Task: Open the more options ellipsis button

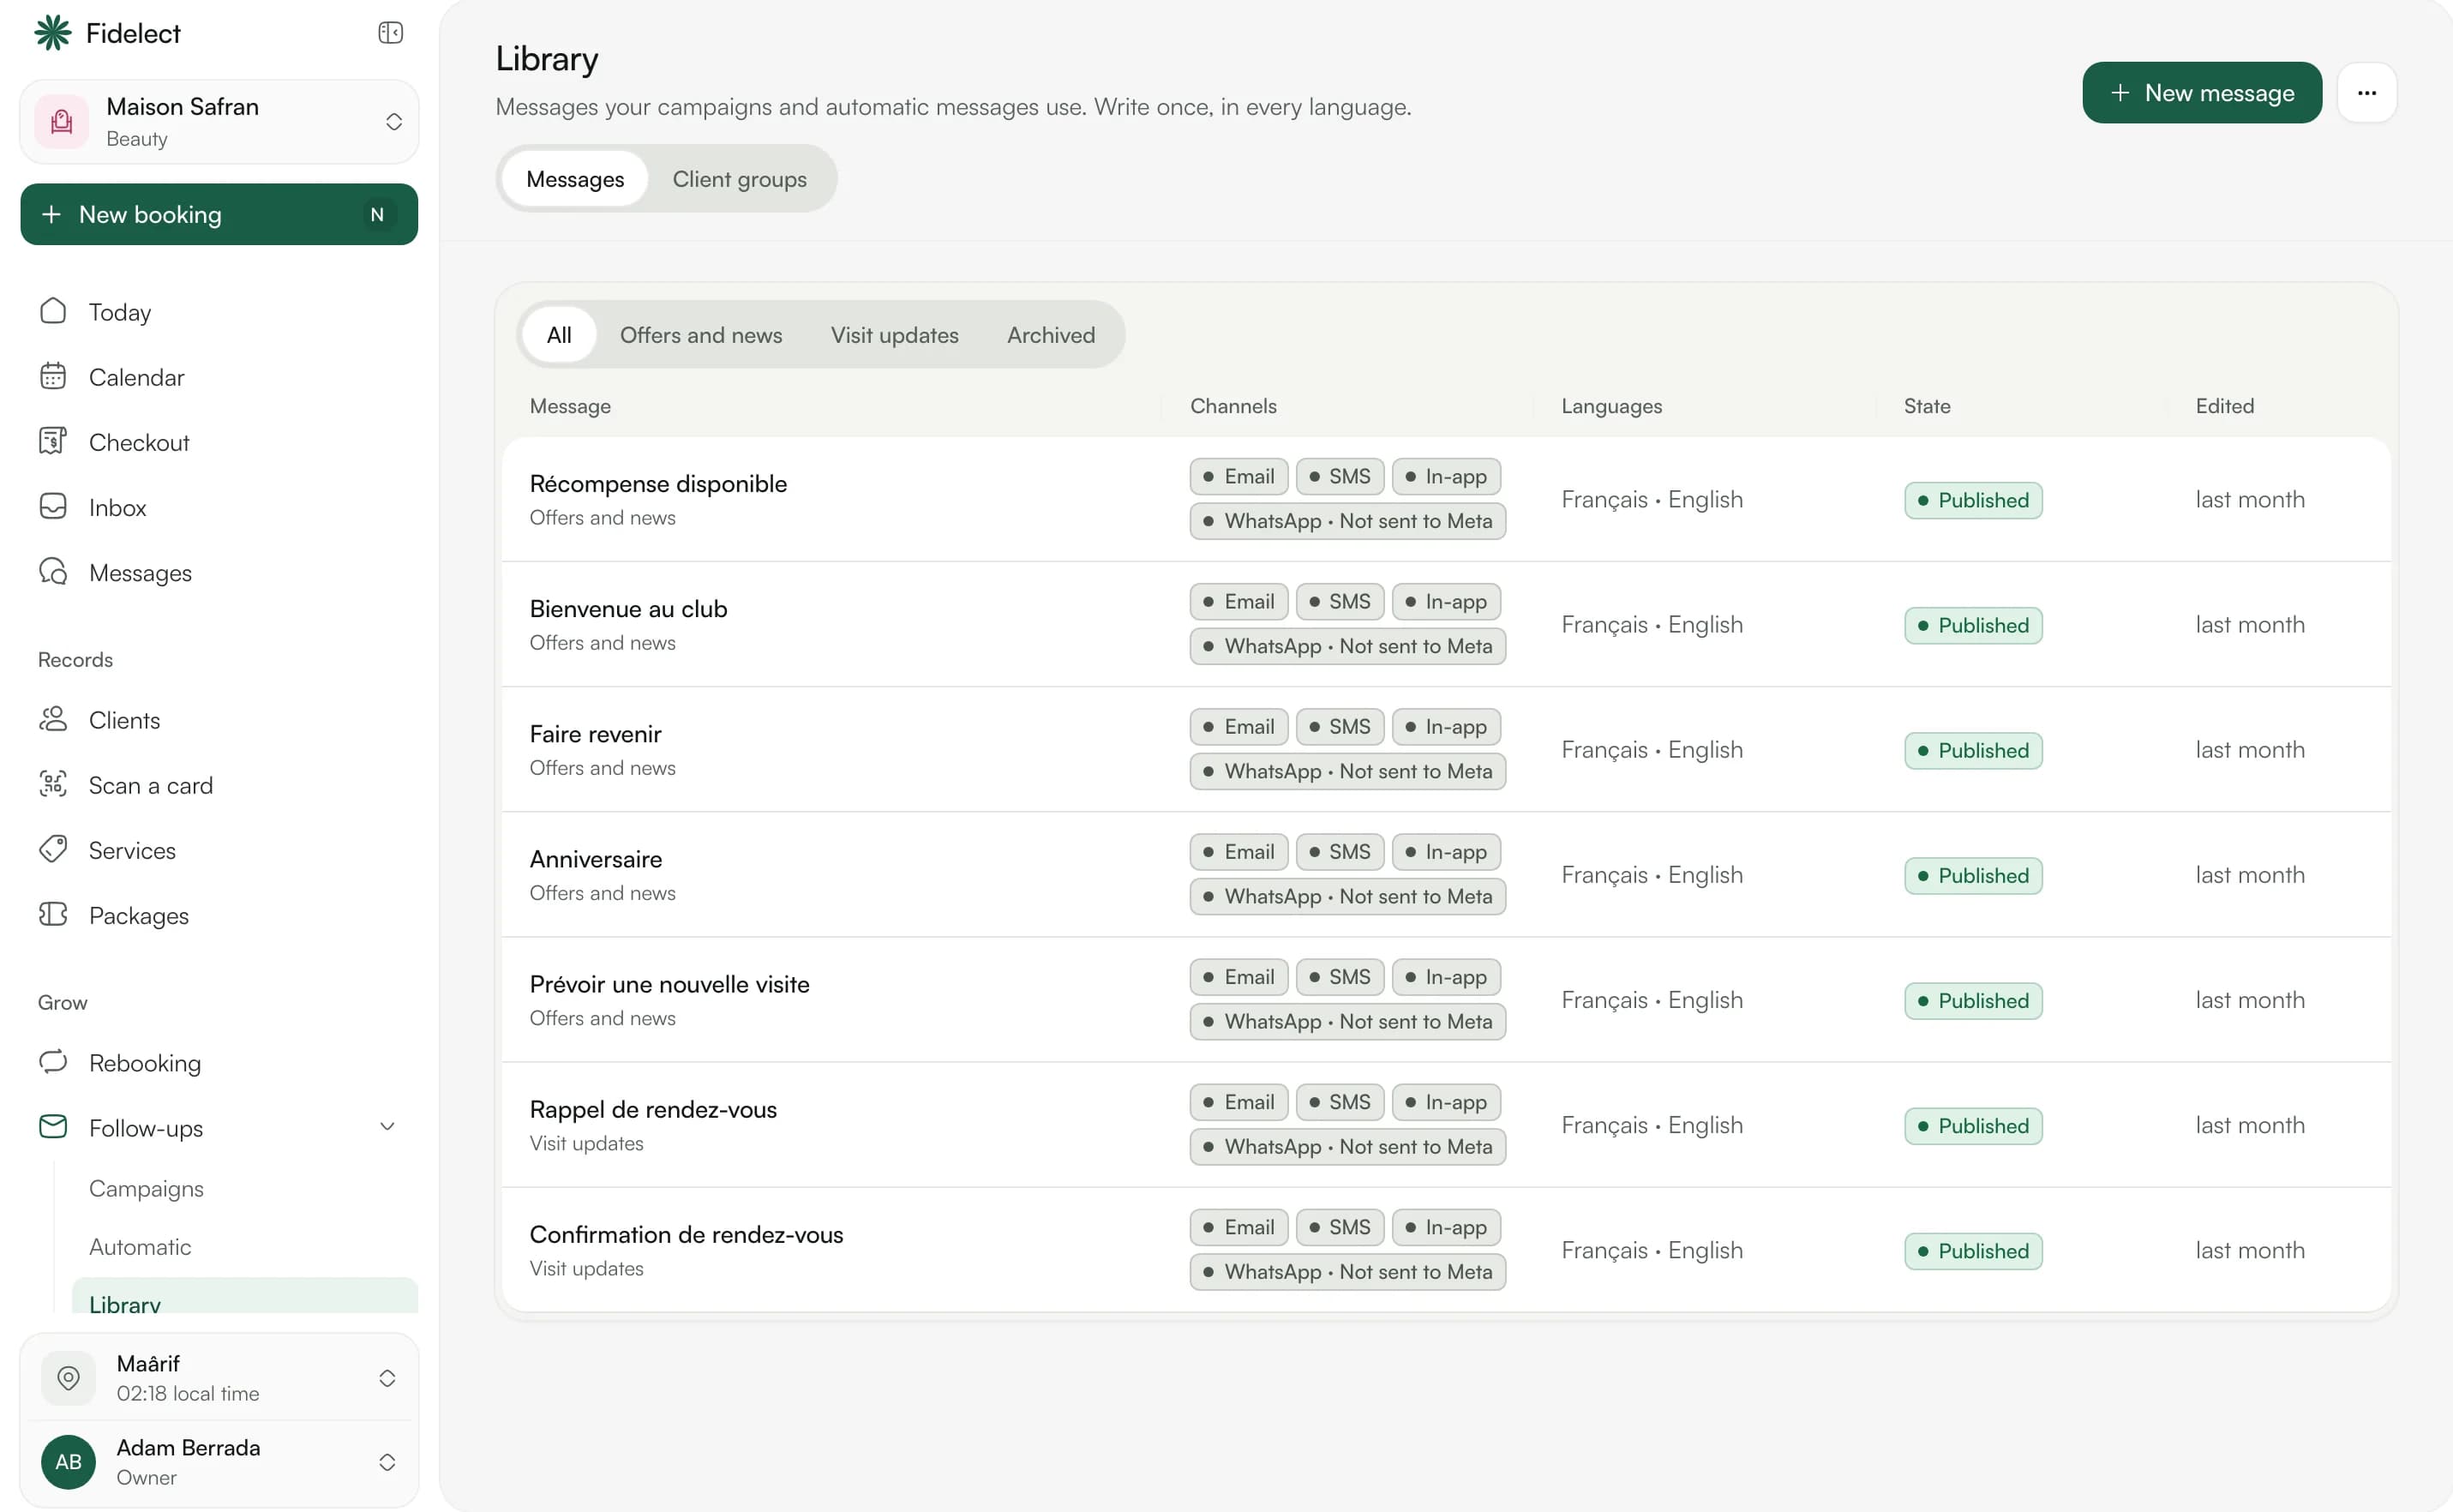Action: tap(2366, 93)
